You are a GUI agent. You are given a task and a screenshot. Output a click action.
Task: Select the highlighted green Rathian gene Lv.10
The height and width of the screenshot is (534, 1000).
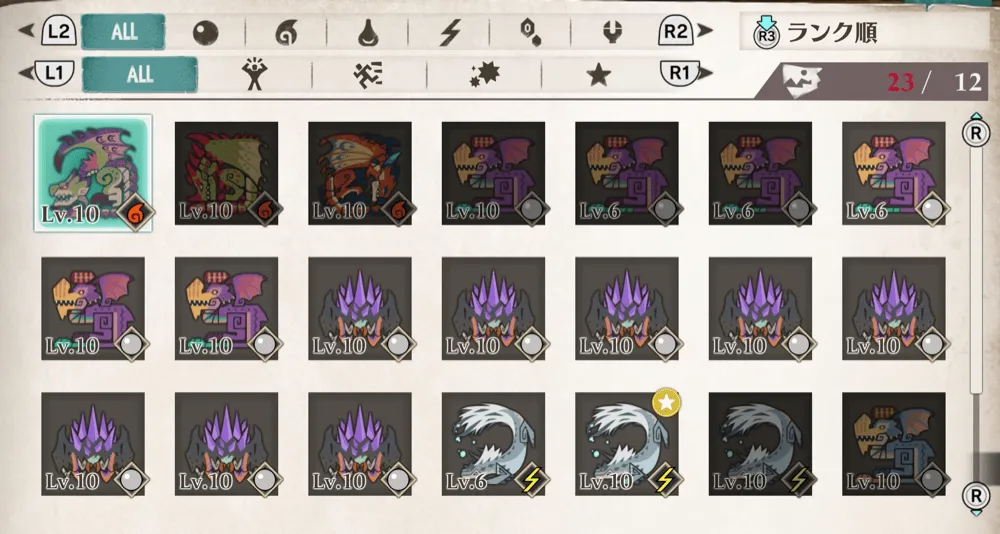click(93, 173)
